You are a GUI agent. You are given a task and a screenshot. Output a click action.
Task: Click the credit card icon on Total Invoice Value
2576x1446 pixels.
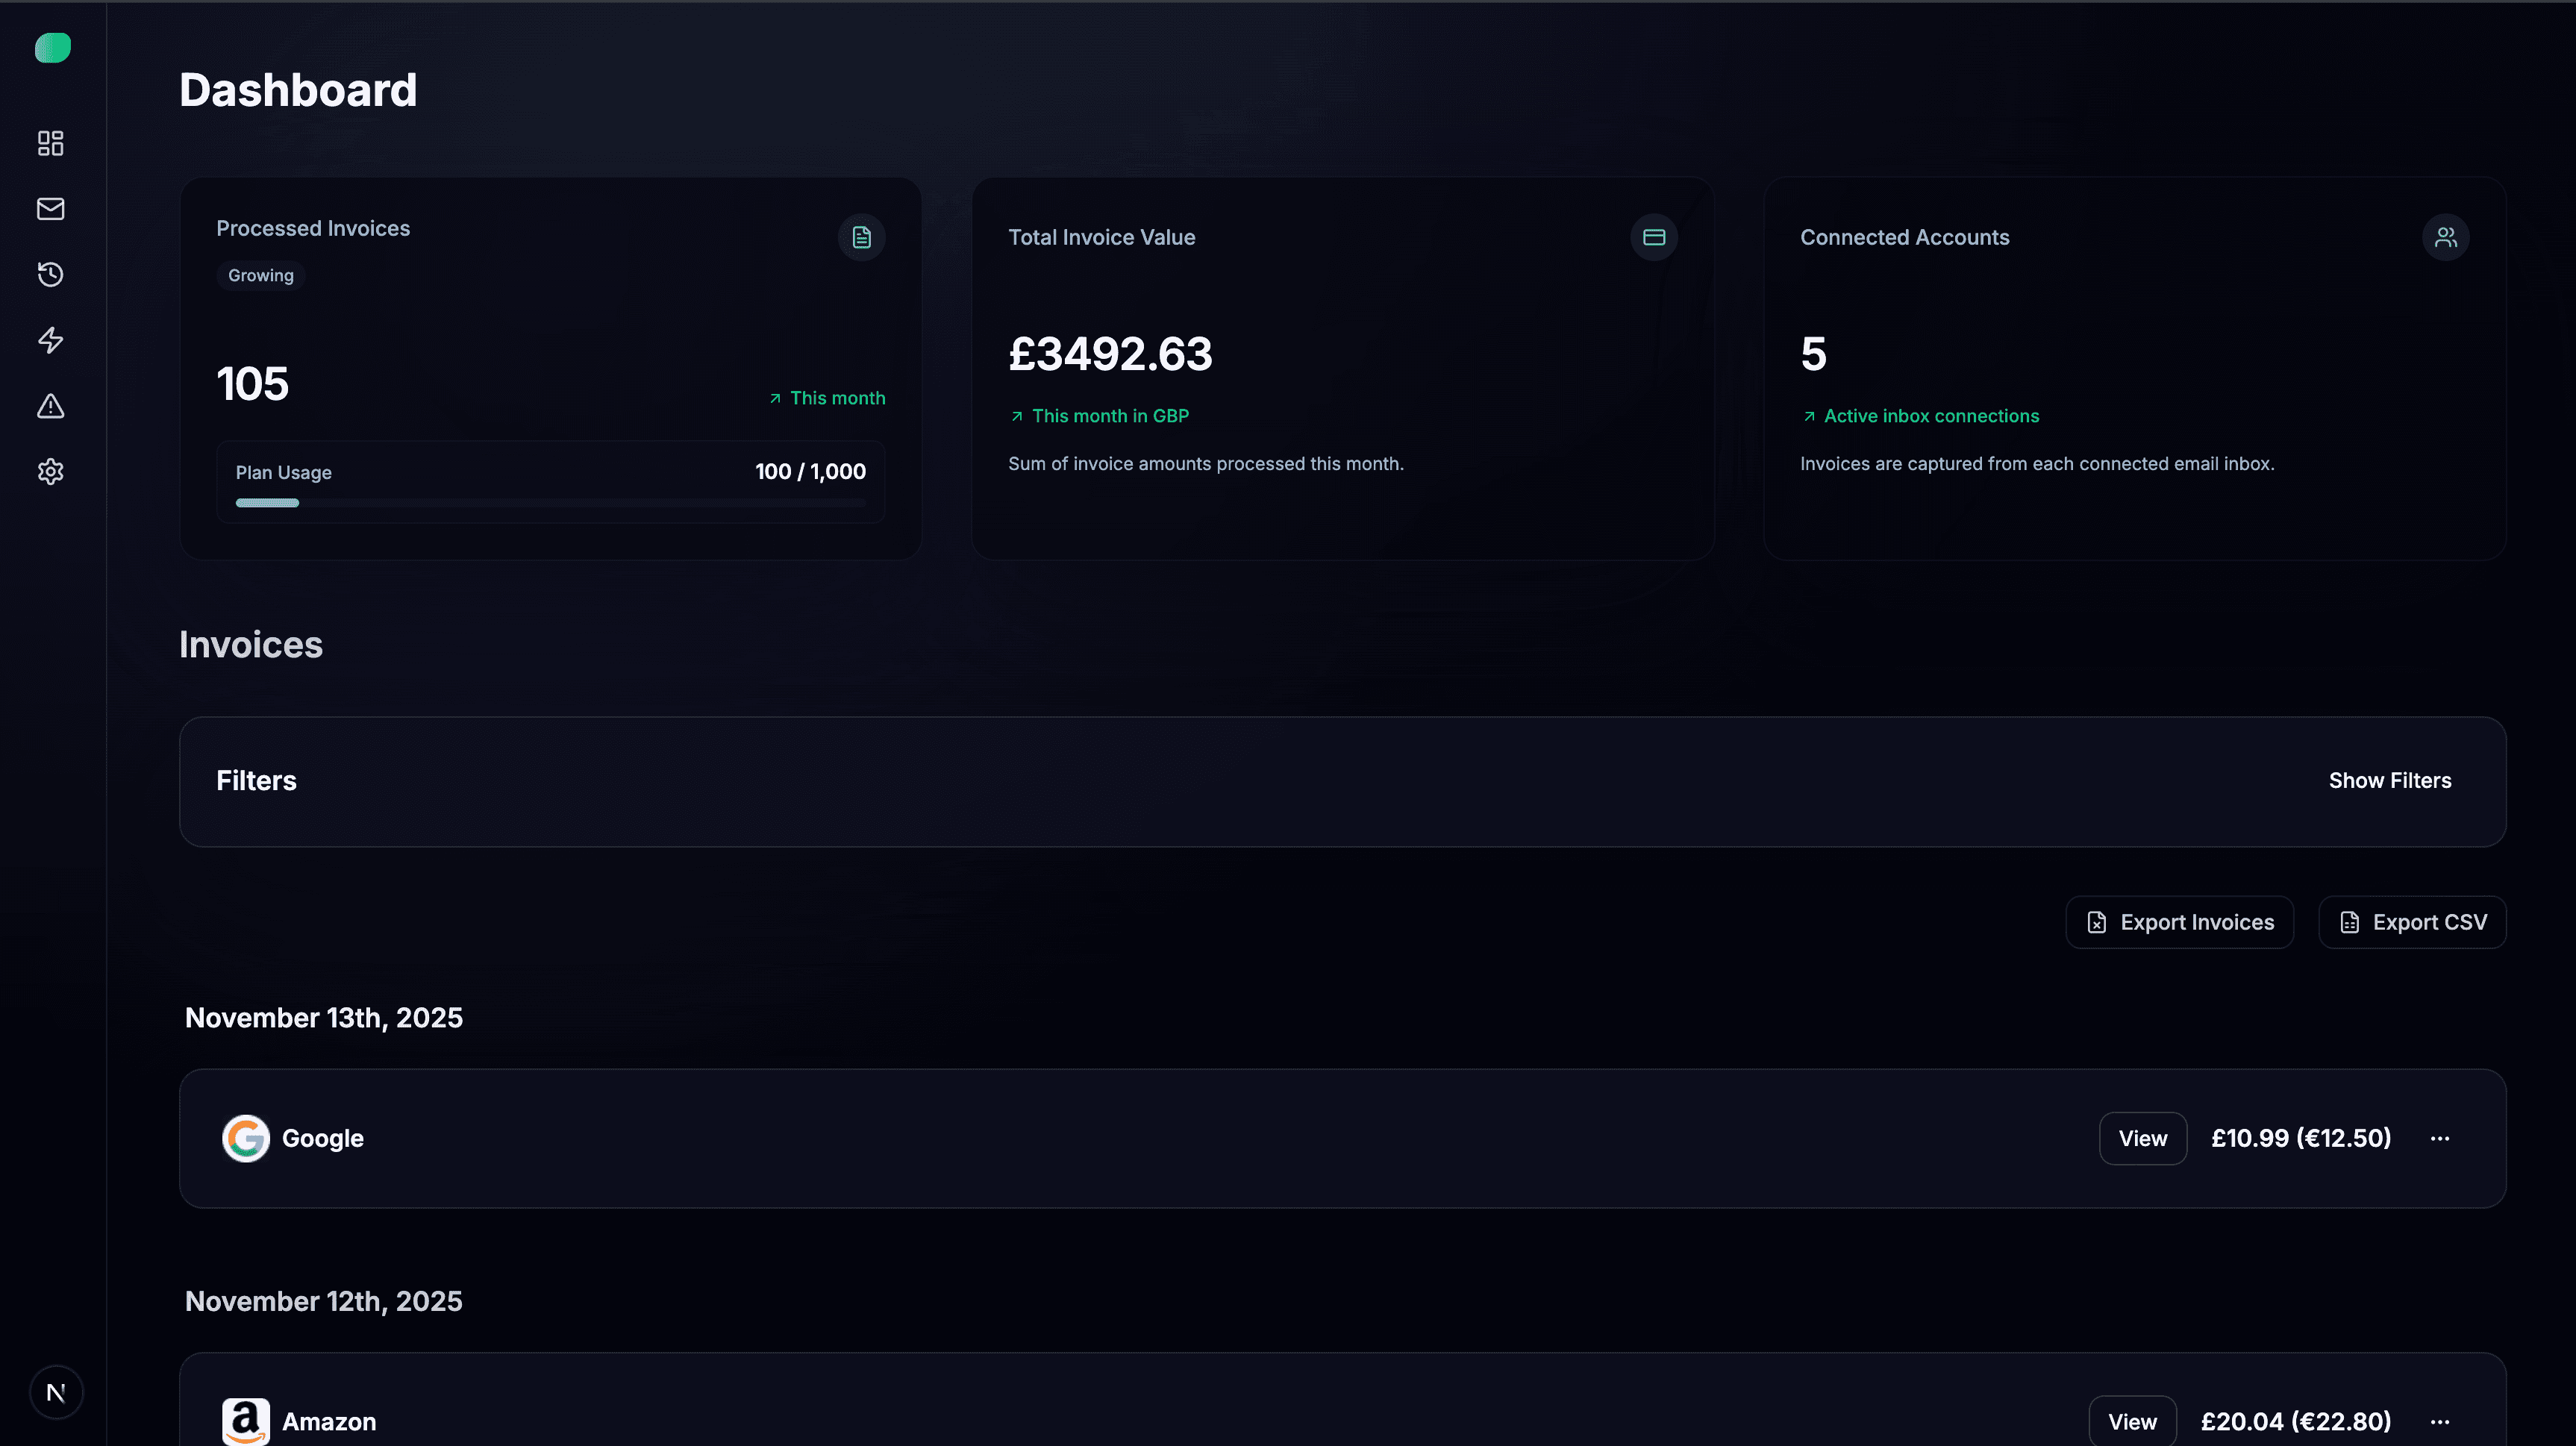(x=1653, y=237)
